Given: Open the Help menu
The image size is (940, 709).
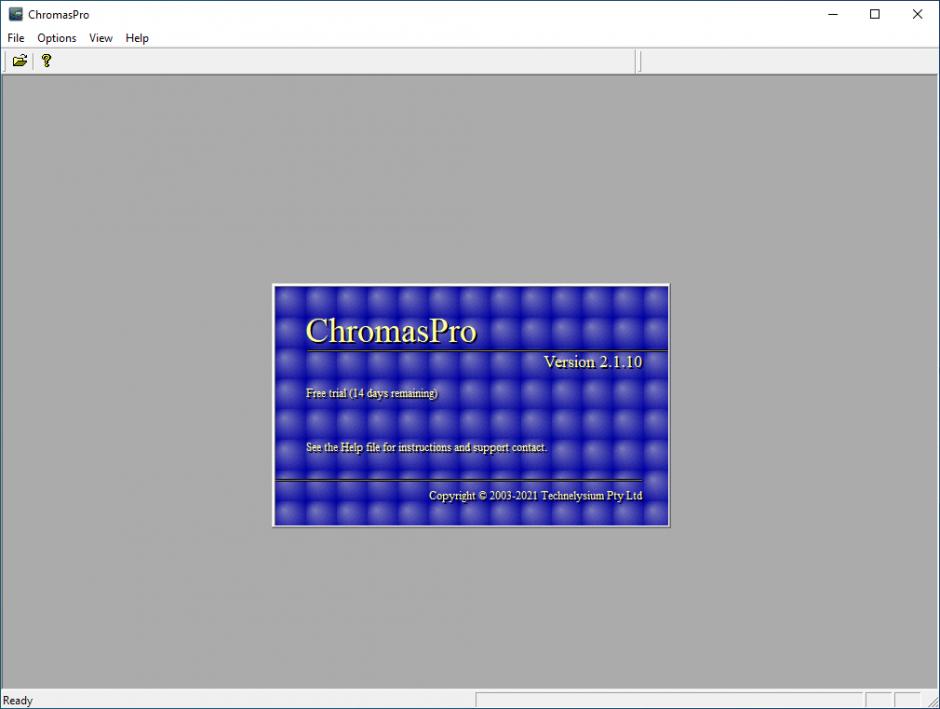Looking at the screenshot, I should coord(137,38).
